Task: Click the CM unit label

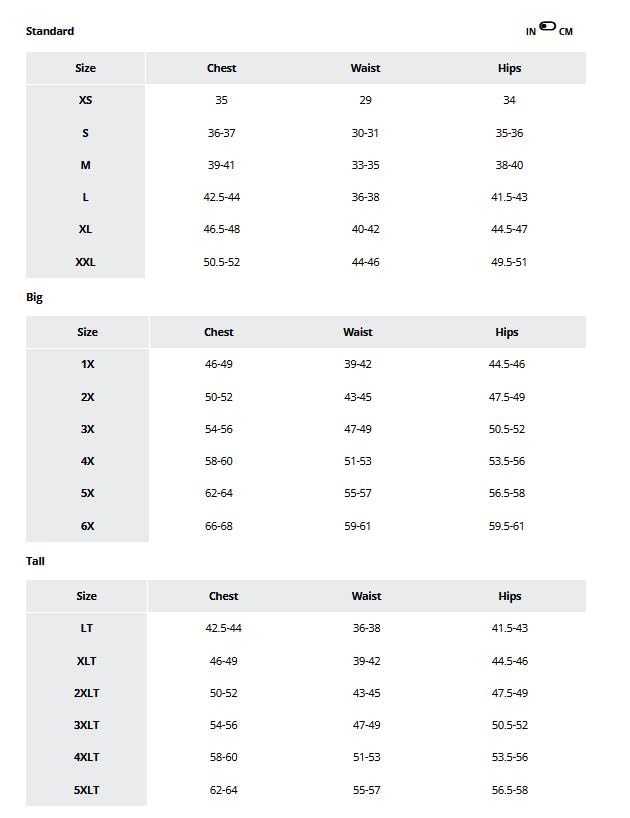Action: 566,32
